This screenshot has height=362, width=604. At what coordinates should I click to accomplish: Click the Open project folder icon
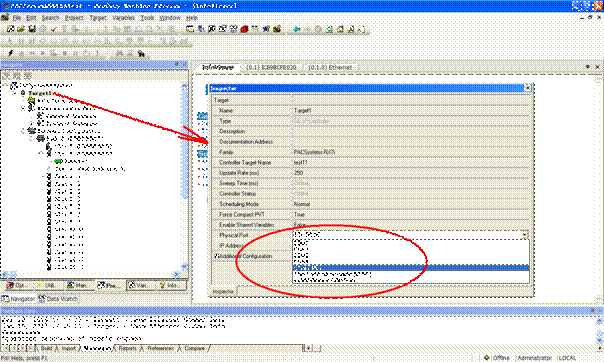(21, 29)
